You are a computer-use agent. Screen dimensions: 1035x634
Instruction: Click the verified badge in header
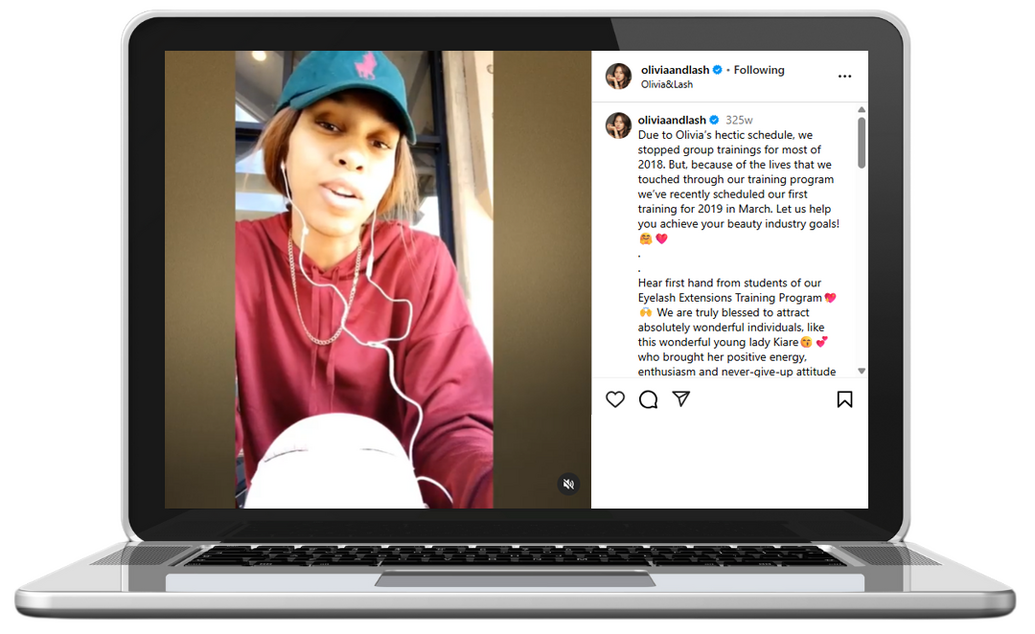pos(718,69)
